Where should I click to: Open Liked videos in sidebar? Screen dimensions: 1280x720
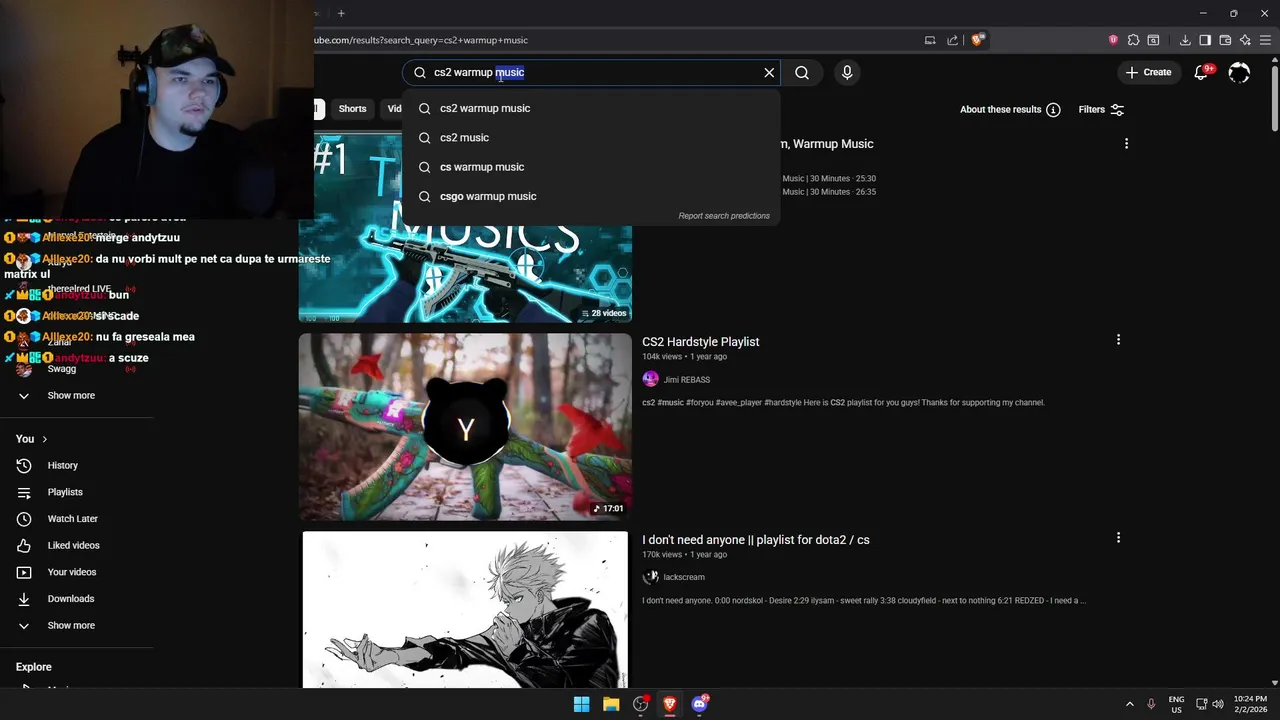point(73,545)
